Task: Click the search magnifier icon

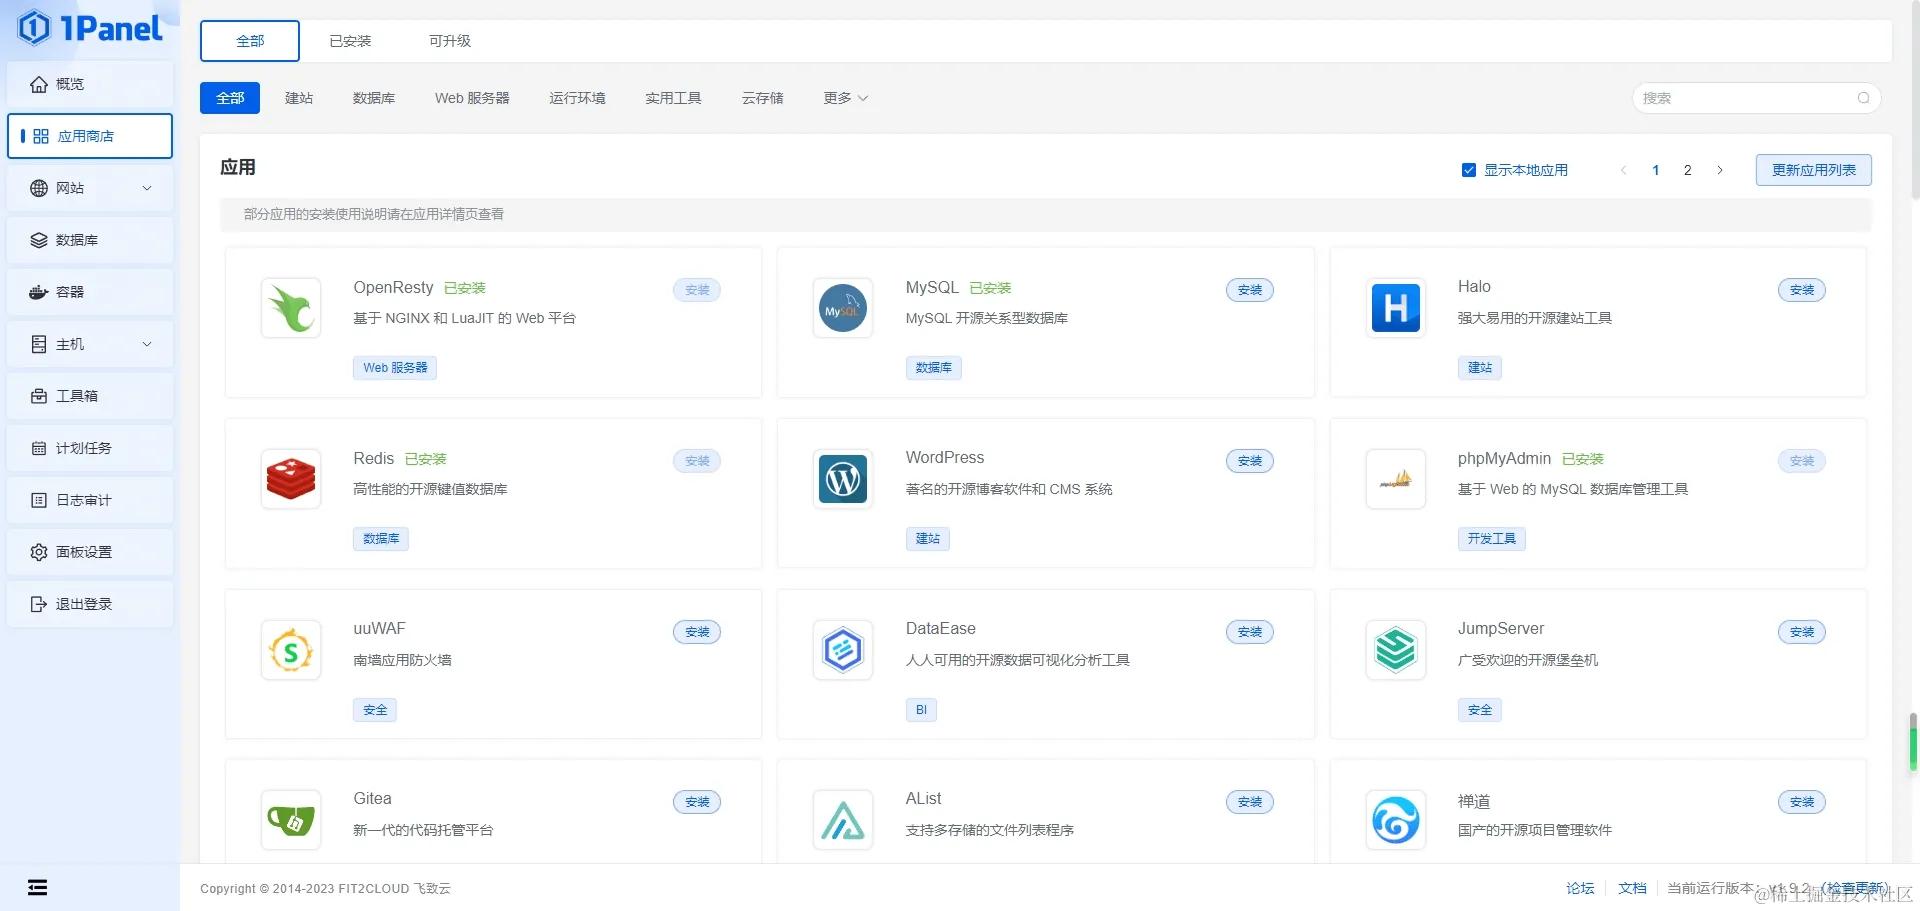Action: click(x=1863, y=98)
